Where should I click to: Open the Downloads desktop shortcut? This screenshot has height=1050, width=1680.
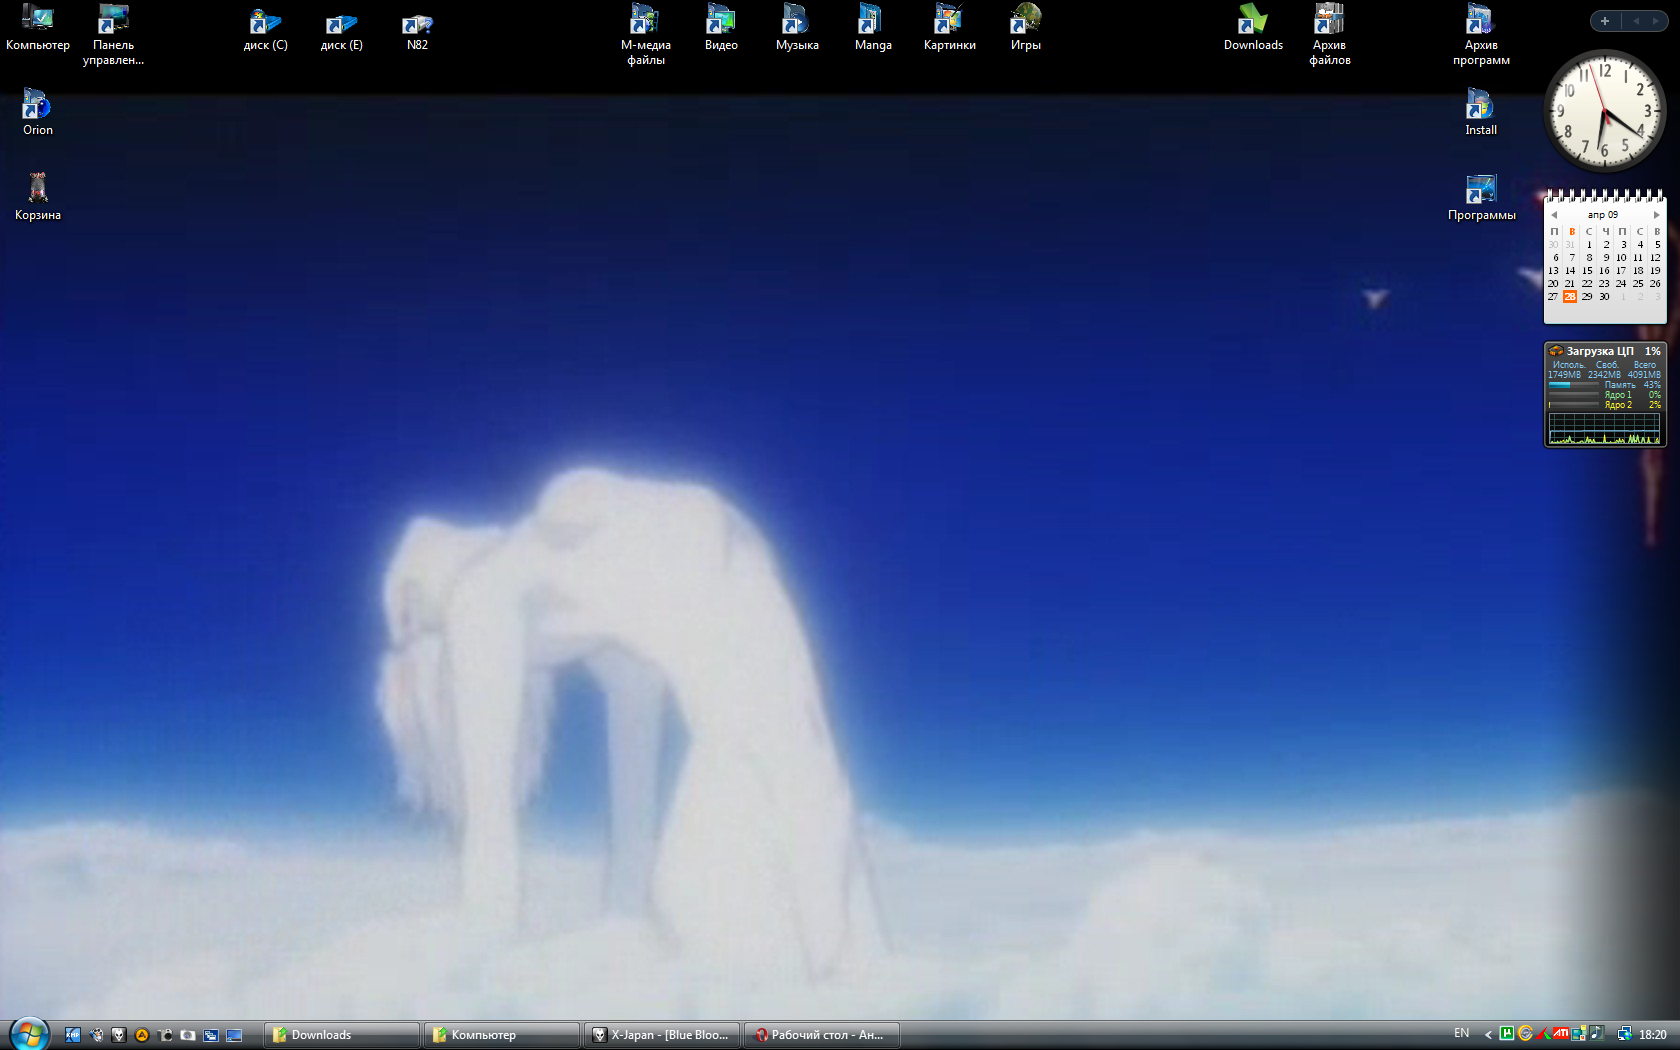(1253, 27)
